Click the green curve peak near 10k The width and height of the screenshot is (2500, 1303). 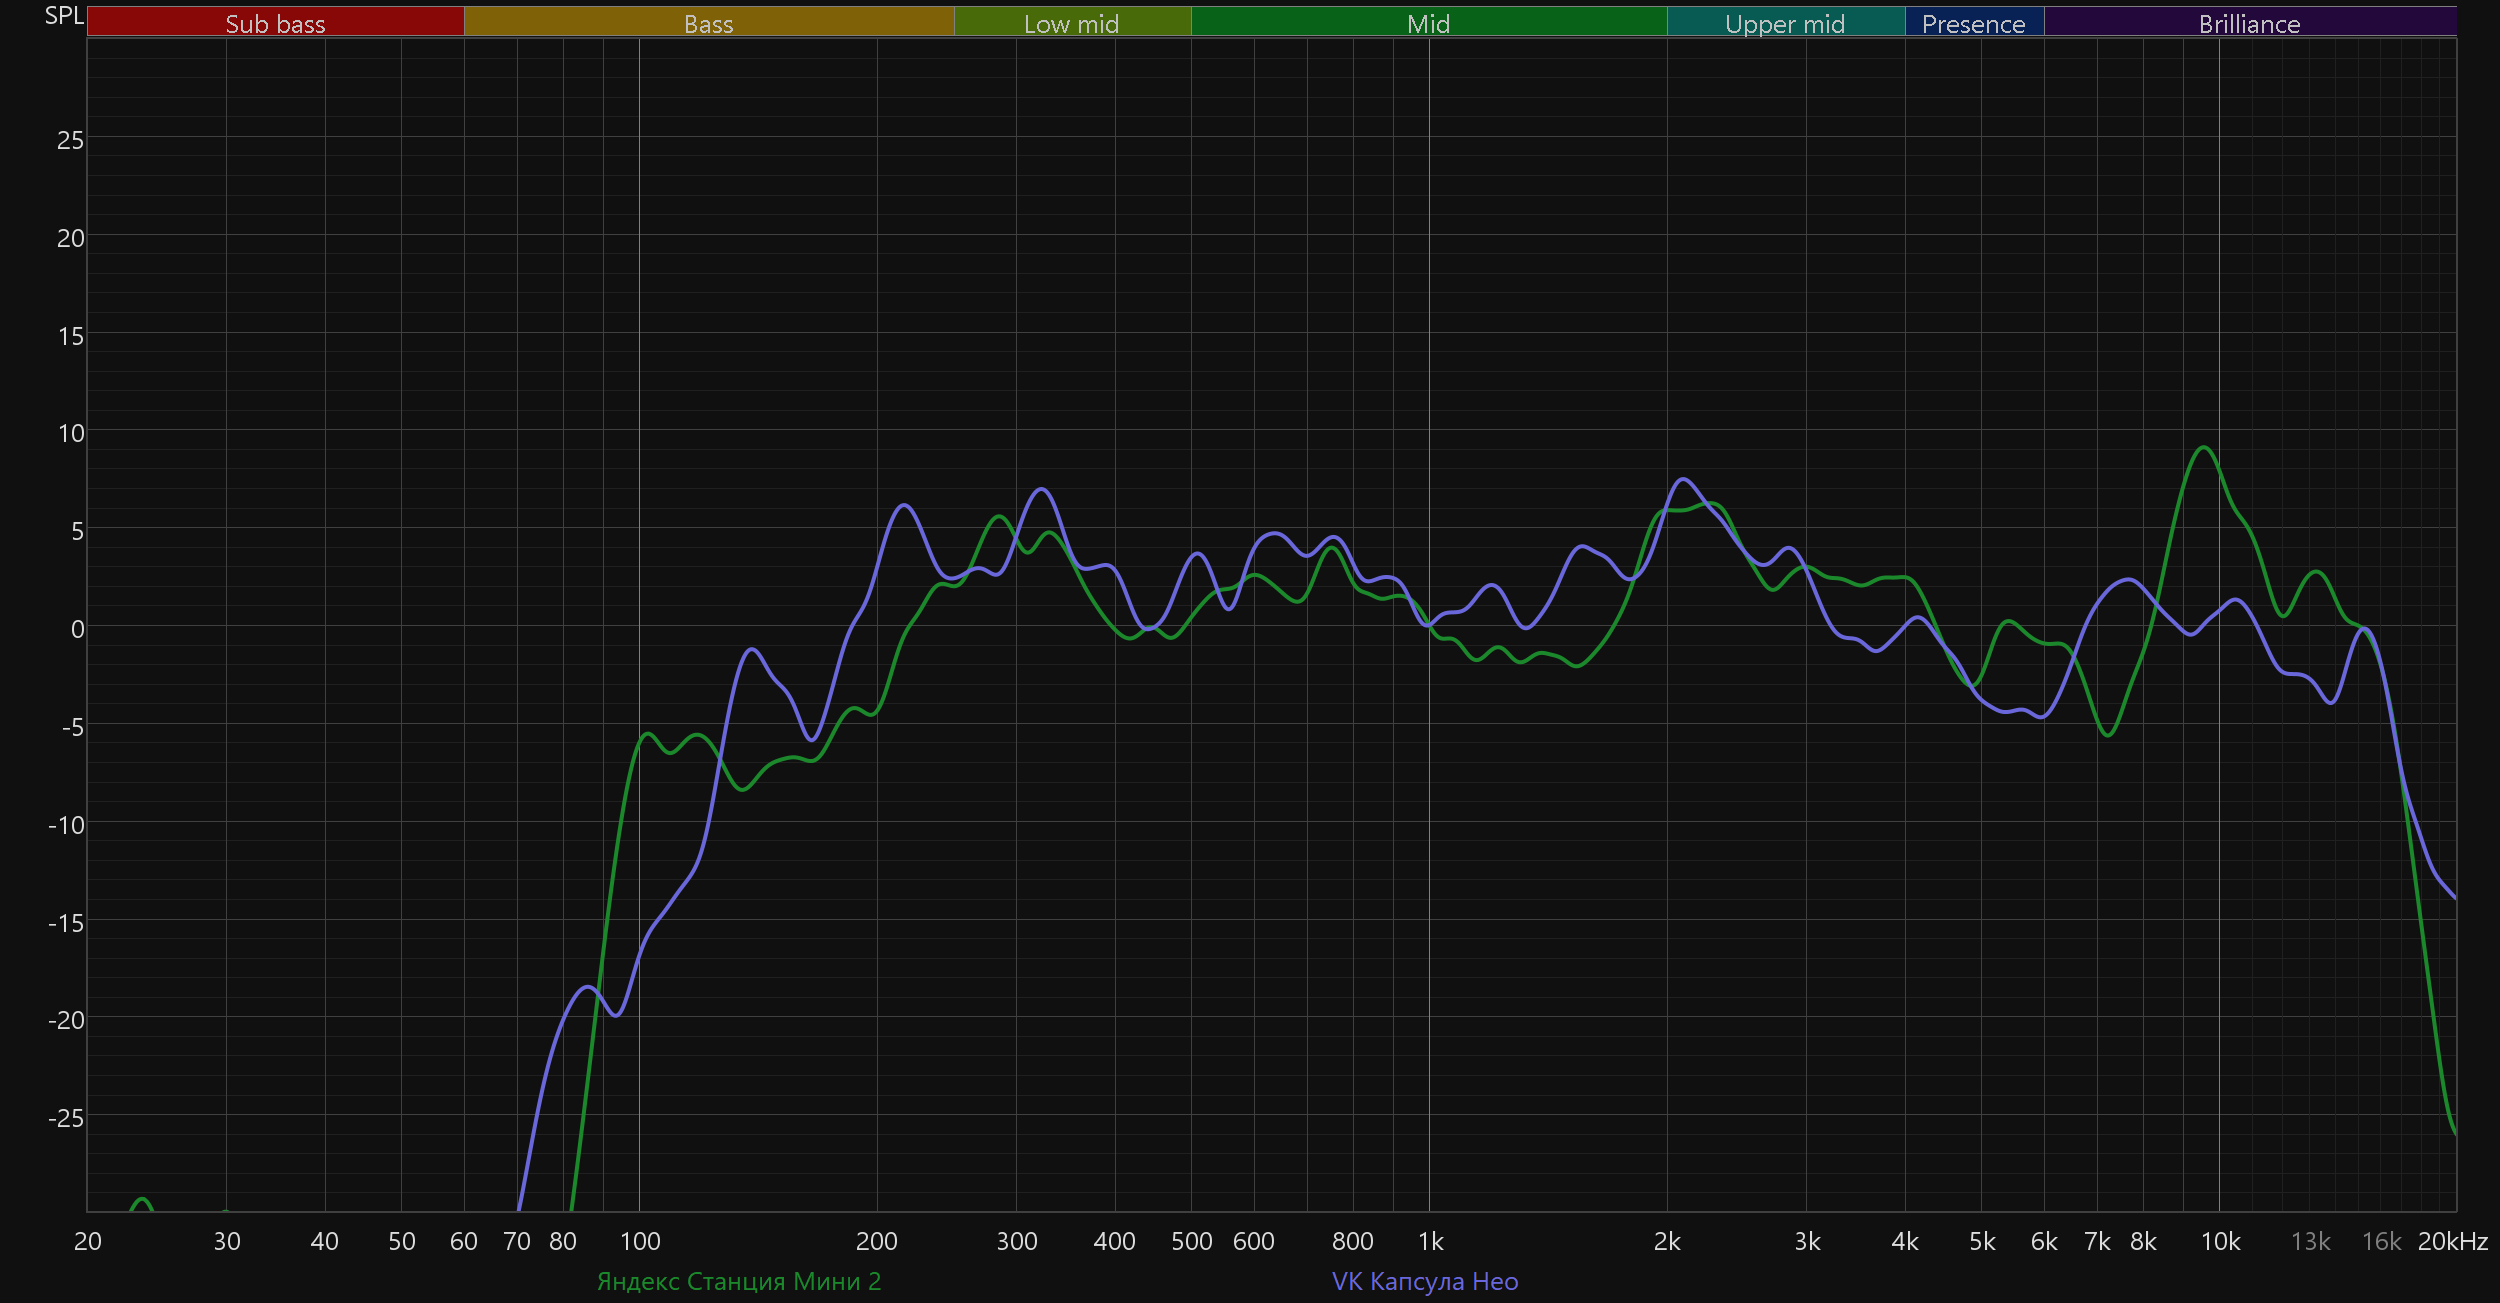pyautogui.click(x=2204, y=448)
